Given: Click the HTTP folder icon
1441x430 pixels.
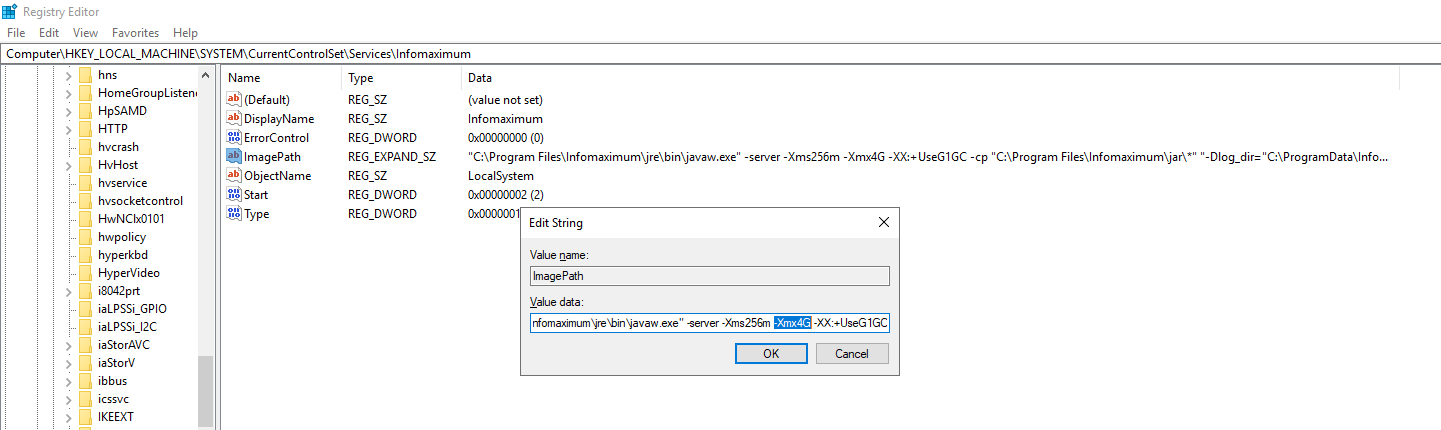Looking at the screenshot, I should click(x=86, y=129).
